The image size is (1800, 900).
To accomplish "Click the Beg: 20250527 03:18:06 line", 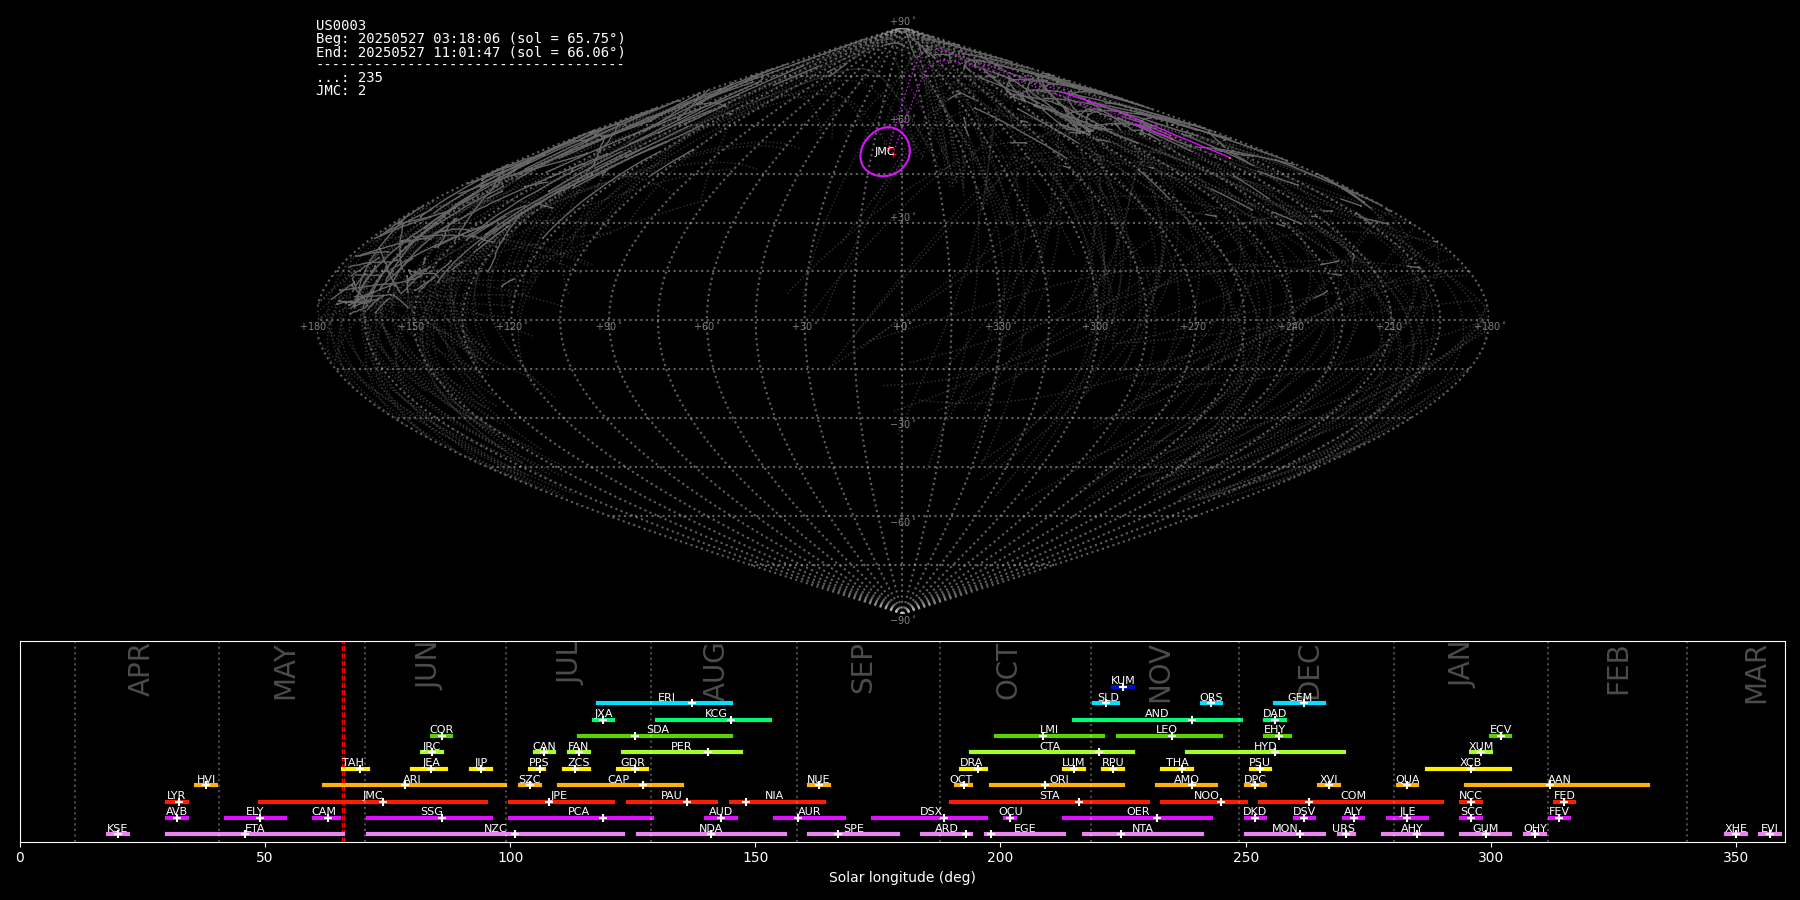I will click(x=470, y=39).
